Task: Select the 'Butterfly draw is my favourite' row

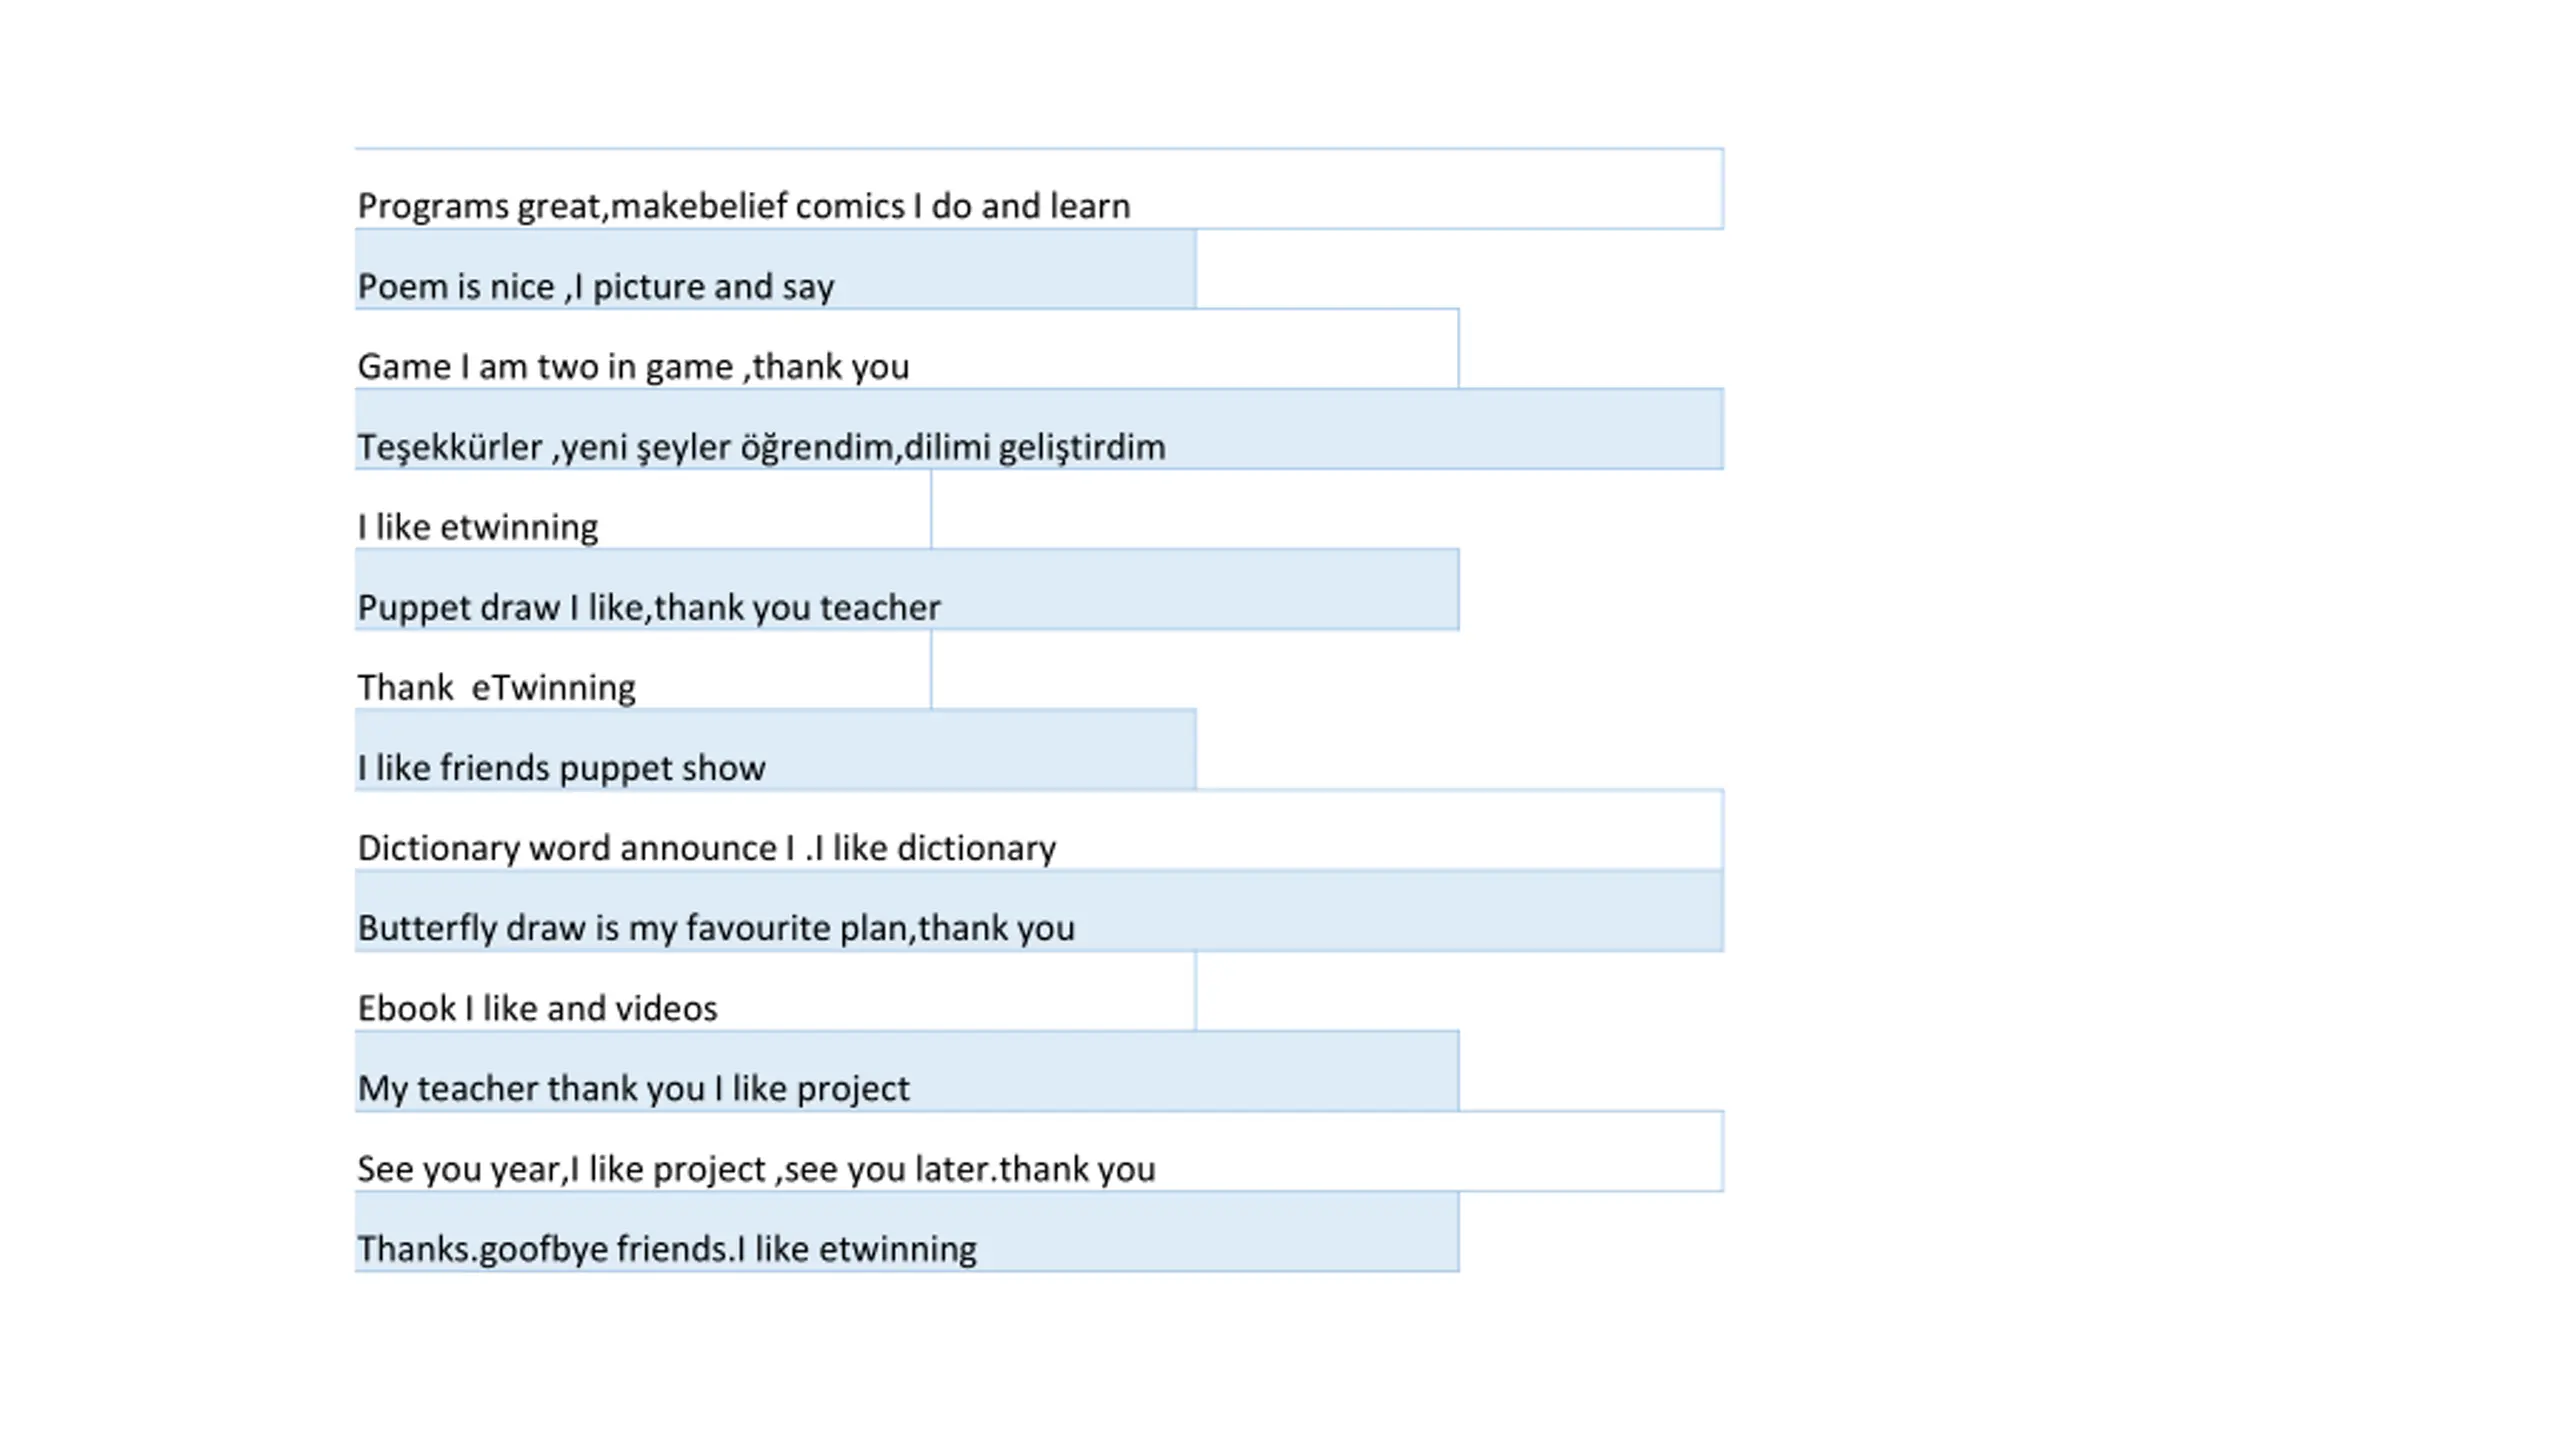Action: [1038, 910]
